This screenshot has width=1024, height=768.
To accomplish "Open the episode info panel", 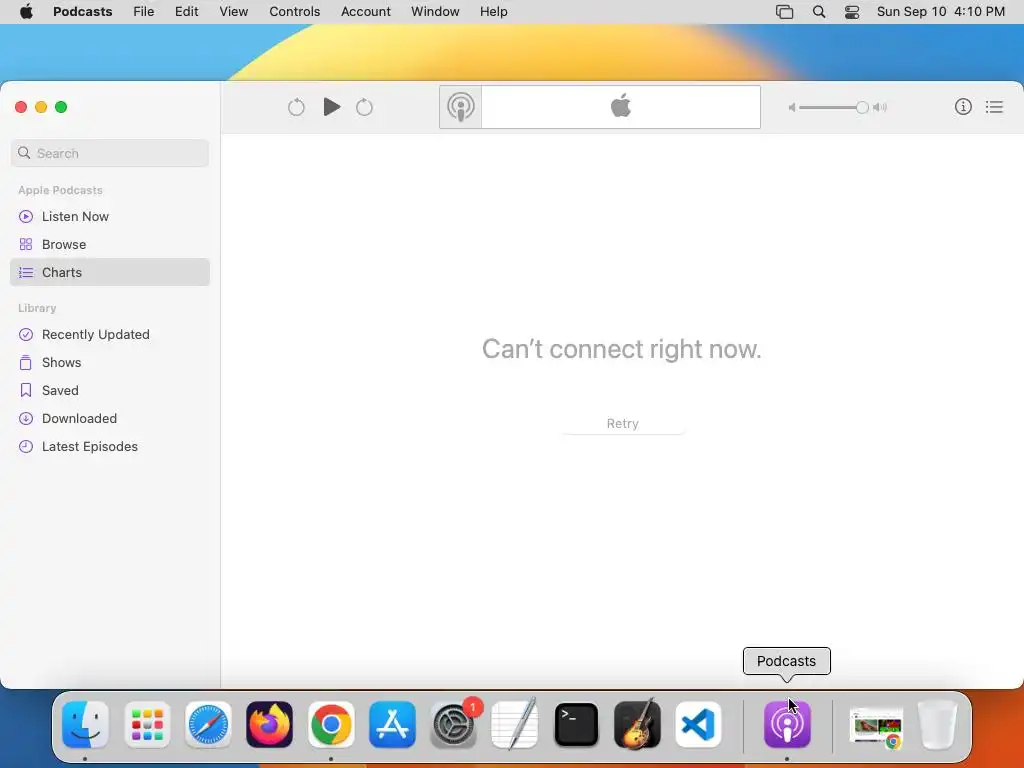I will click(x=963, y=106).
